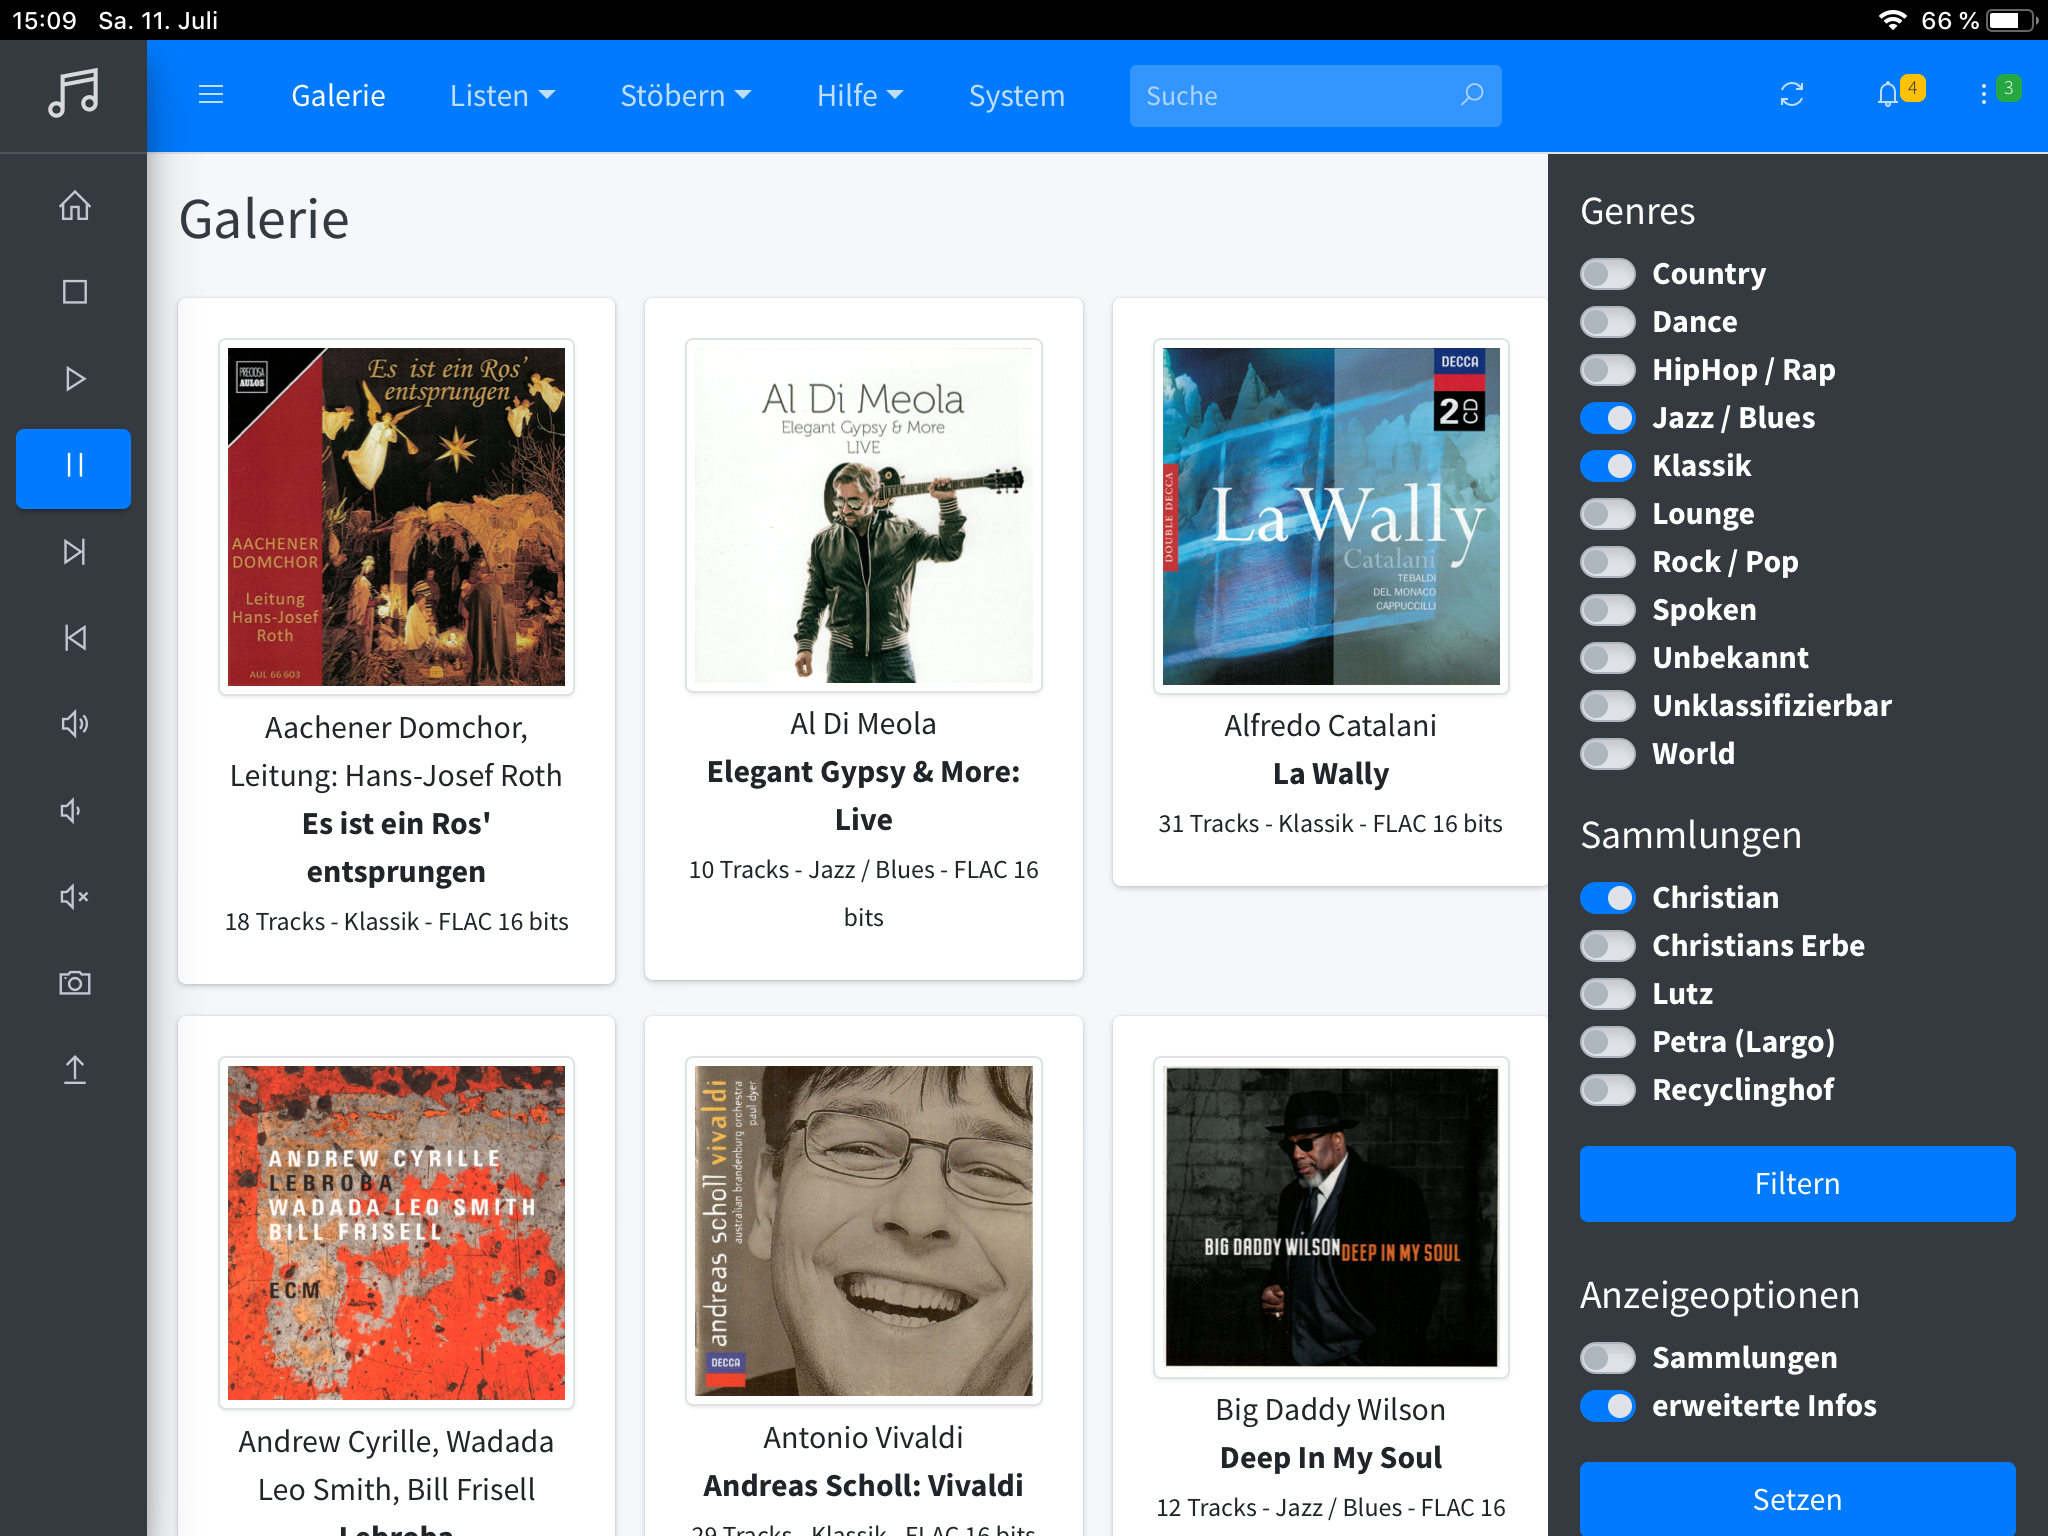Image resolution: width=2048 pixels, height=1536 pixels.
Task: Enable the Country genre toggle
Action: point(1608,274)
